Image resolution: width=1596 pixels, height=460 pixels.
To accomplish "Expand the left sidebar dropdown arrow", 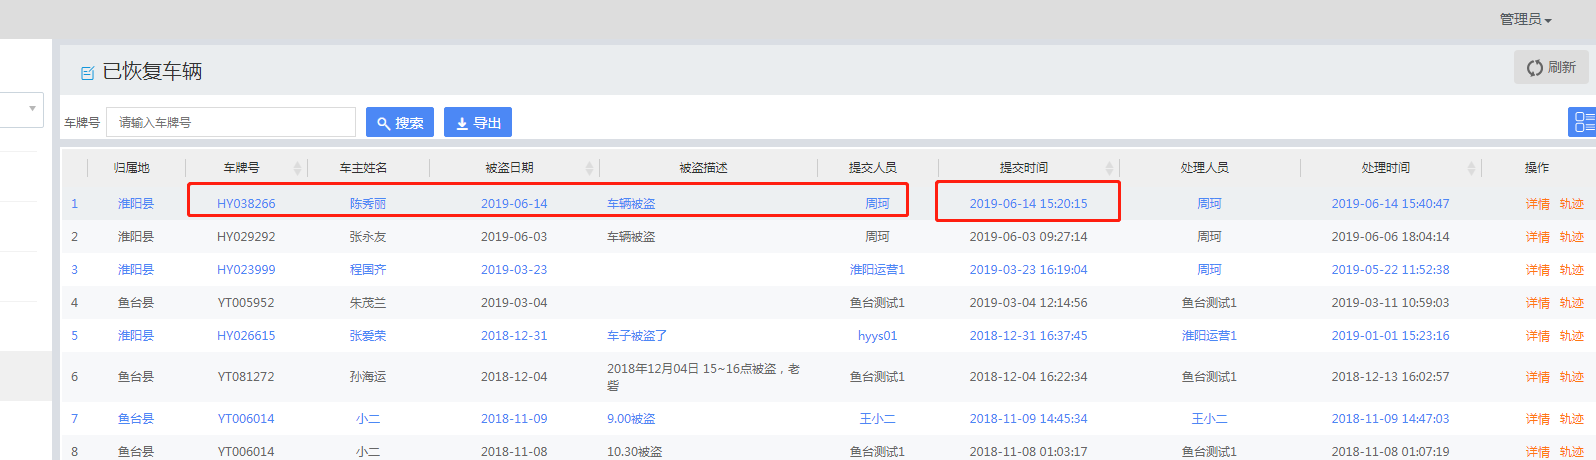I will coord(32,108).
